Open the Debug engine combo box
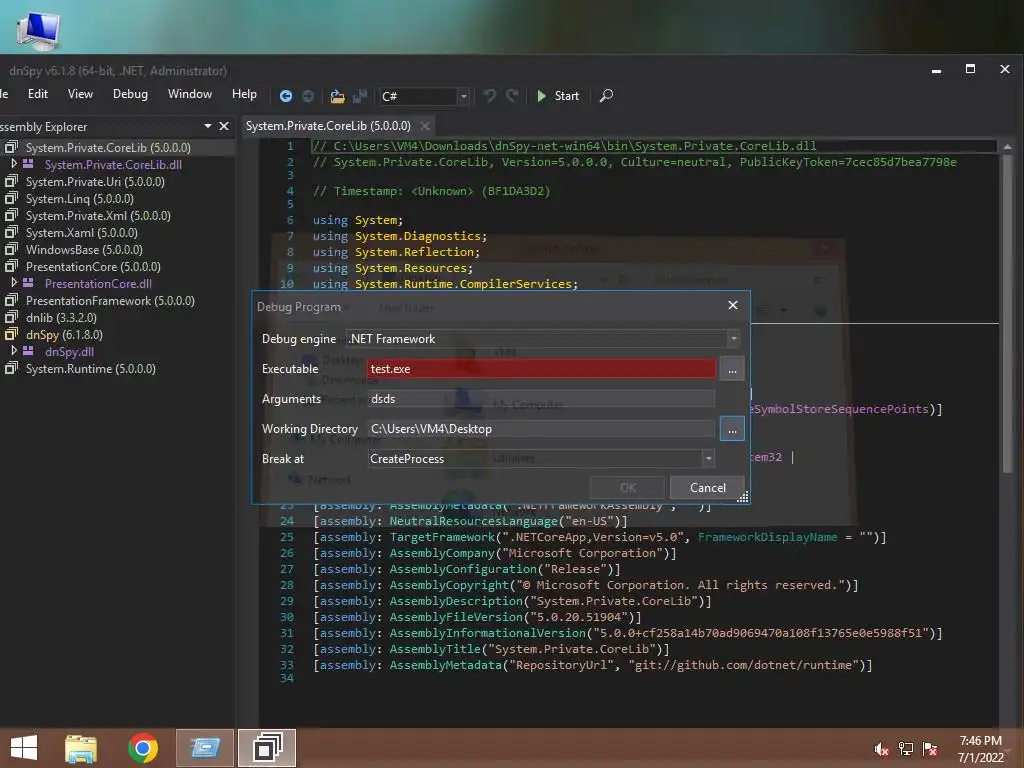Viewport: 1024px width, 768px height. tap(543, 338)
